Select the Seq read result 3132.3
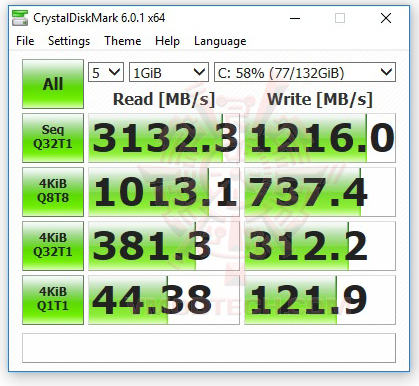Screen dimensions: 419x386 [x=164, y=138]
